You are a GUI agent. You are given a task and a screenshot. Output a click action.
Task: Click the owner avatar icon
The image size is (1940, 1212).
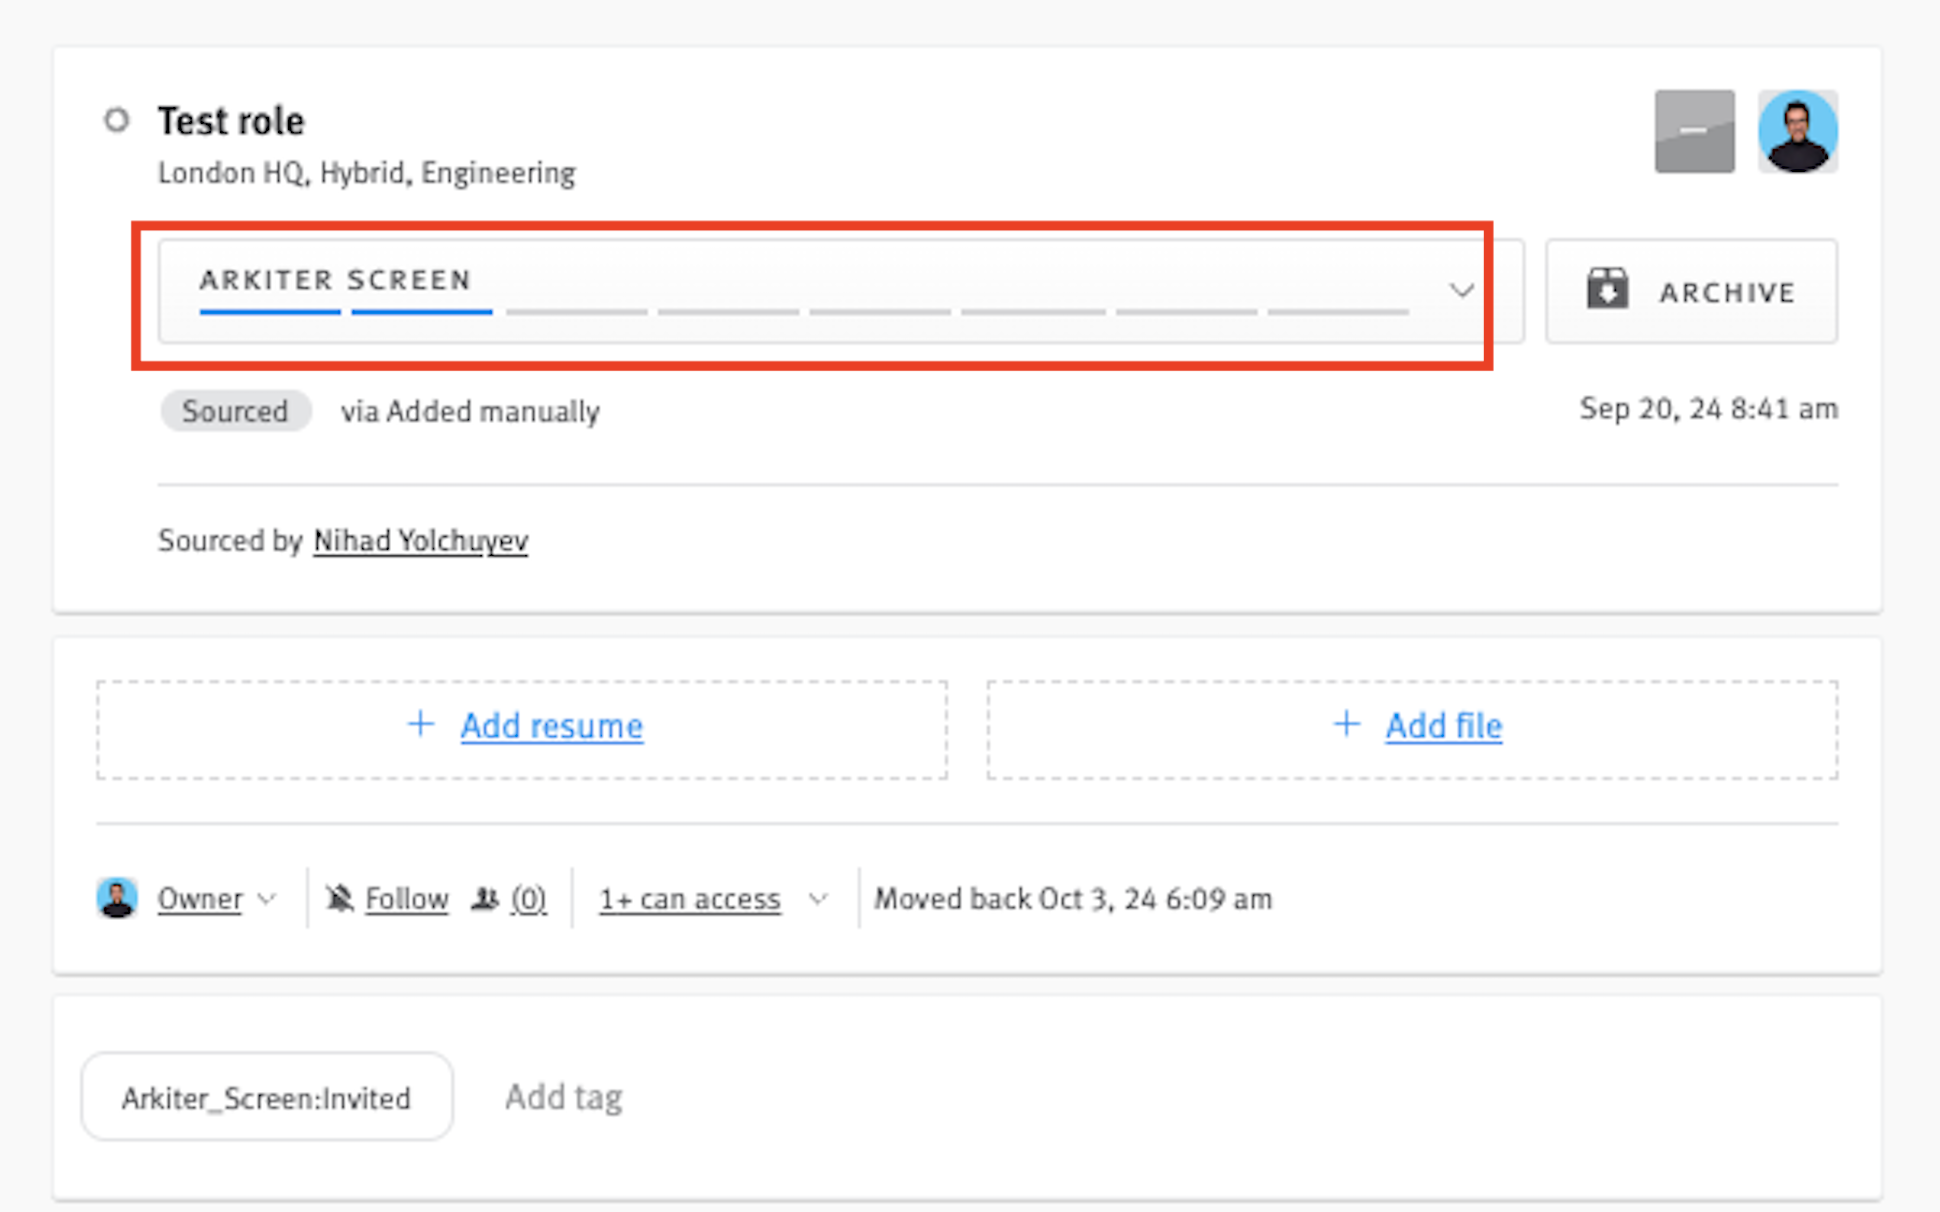click(x=117, y=898)
